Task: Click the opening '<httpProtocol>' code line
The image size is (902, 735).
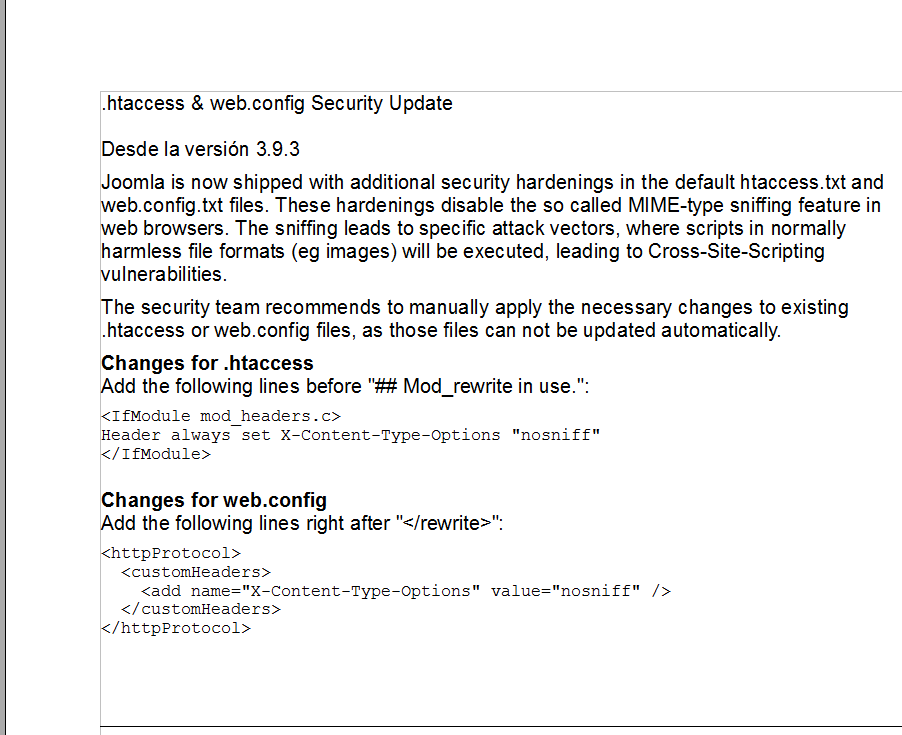Action: click(x=171, y=553)
